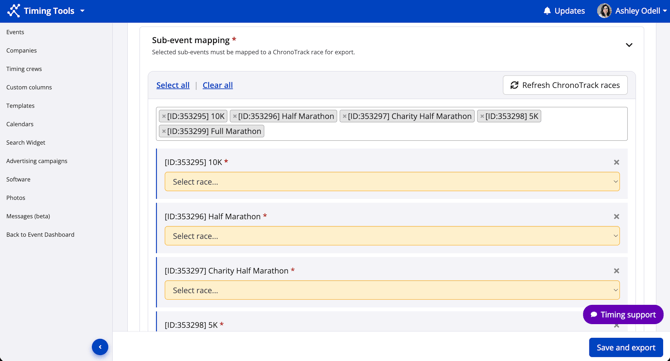Click the [ID:353296] Half Marathon row label
The width and height of the screenshot is (670, 361).
tap(212, 217)
